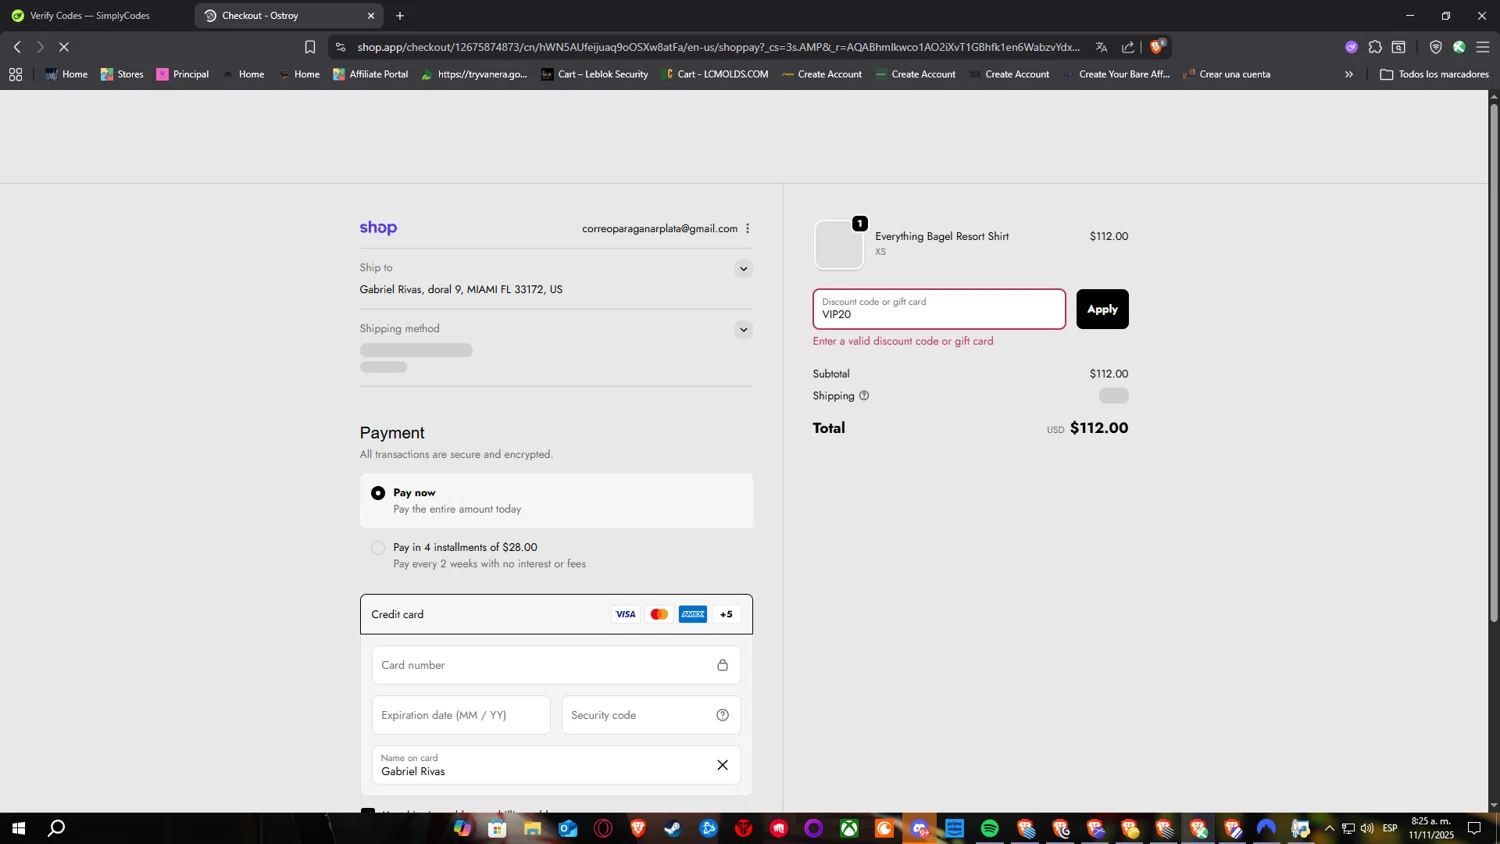Expand the Shipping method section
This screenshot has width=1500, height=844.
[x=743, y=330]
